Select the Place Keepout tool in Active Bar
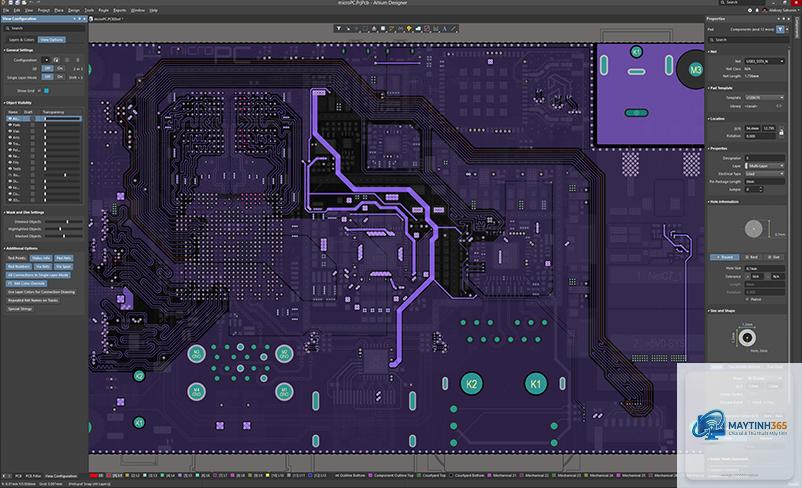Image resolution: width=802 pixels, height=488 pixels. tap(427, 28)
